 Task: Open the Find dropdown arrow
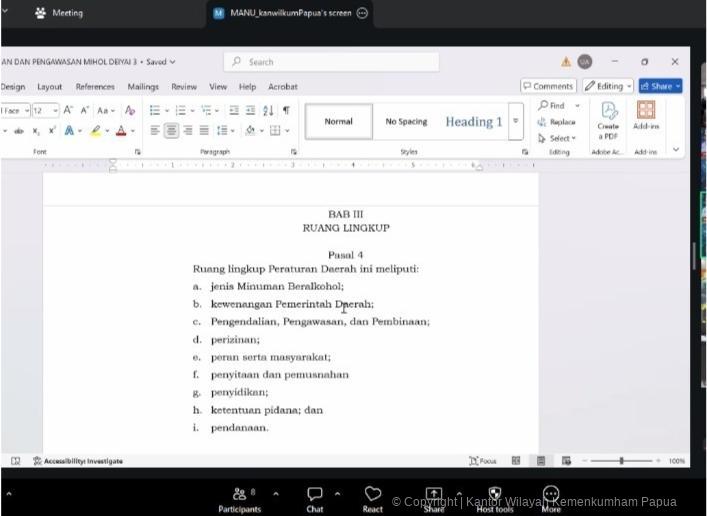(577, 106)
